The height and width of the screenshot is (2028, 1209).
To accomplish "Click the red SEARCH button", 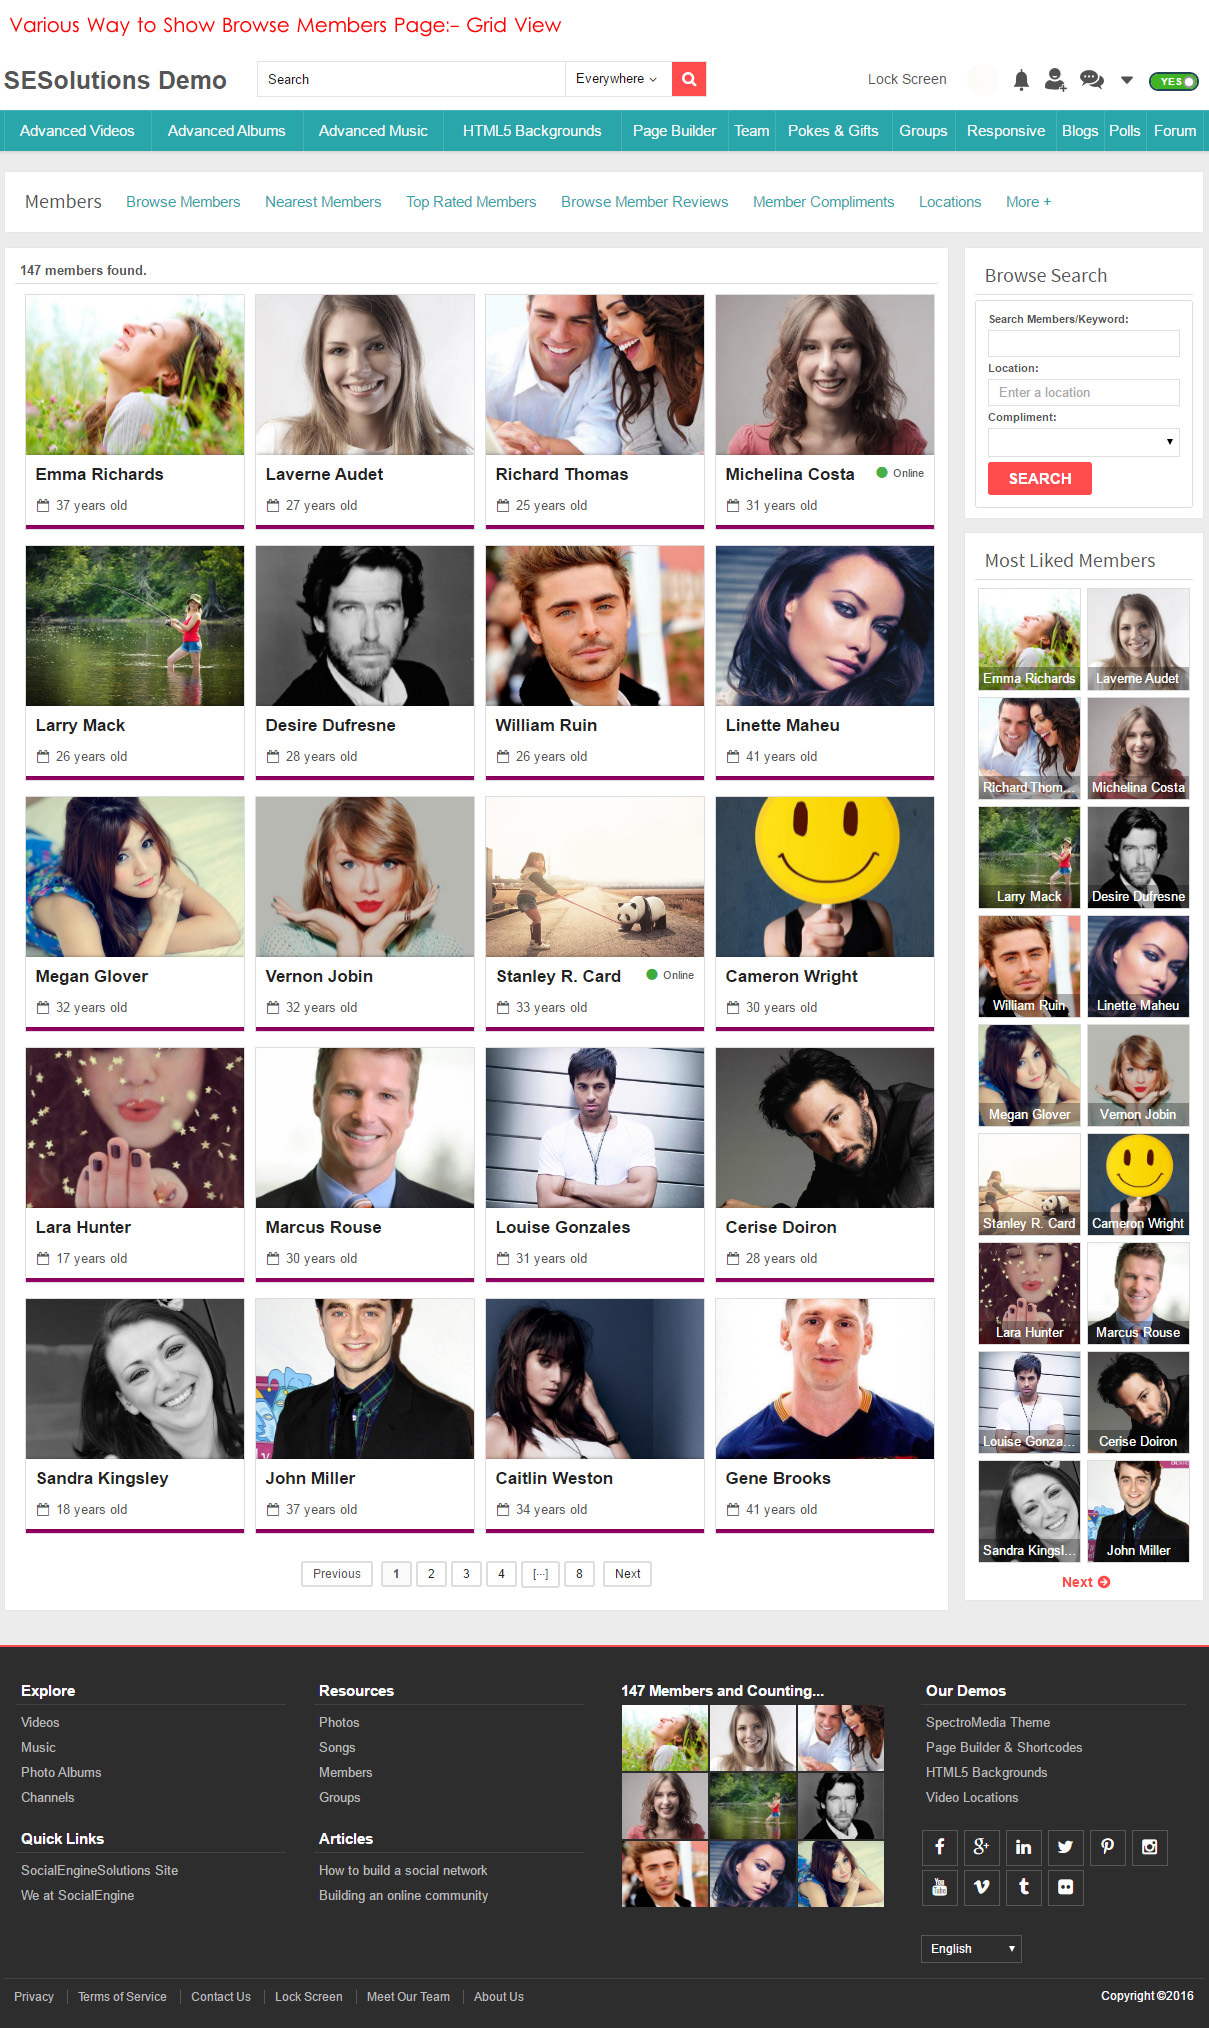I will [x=1040, y=478].
